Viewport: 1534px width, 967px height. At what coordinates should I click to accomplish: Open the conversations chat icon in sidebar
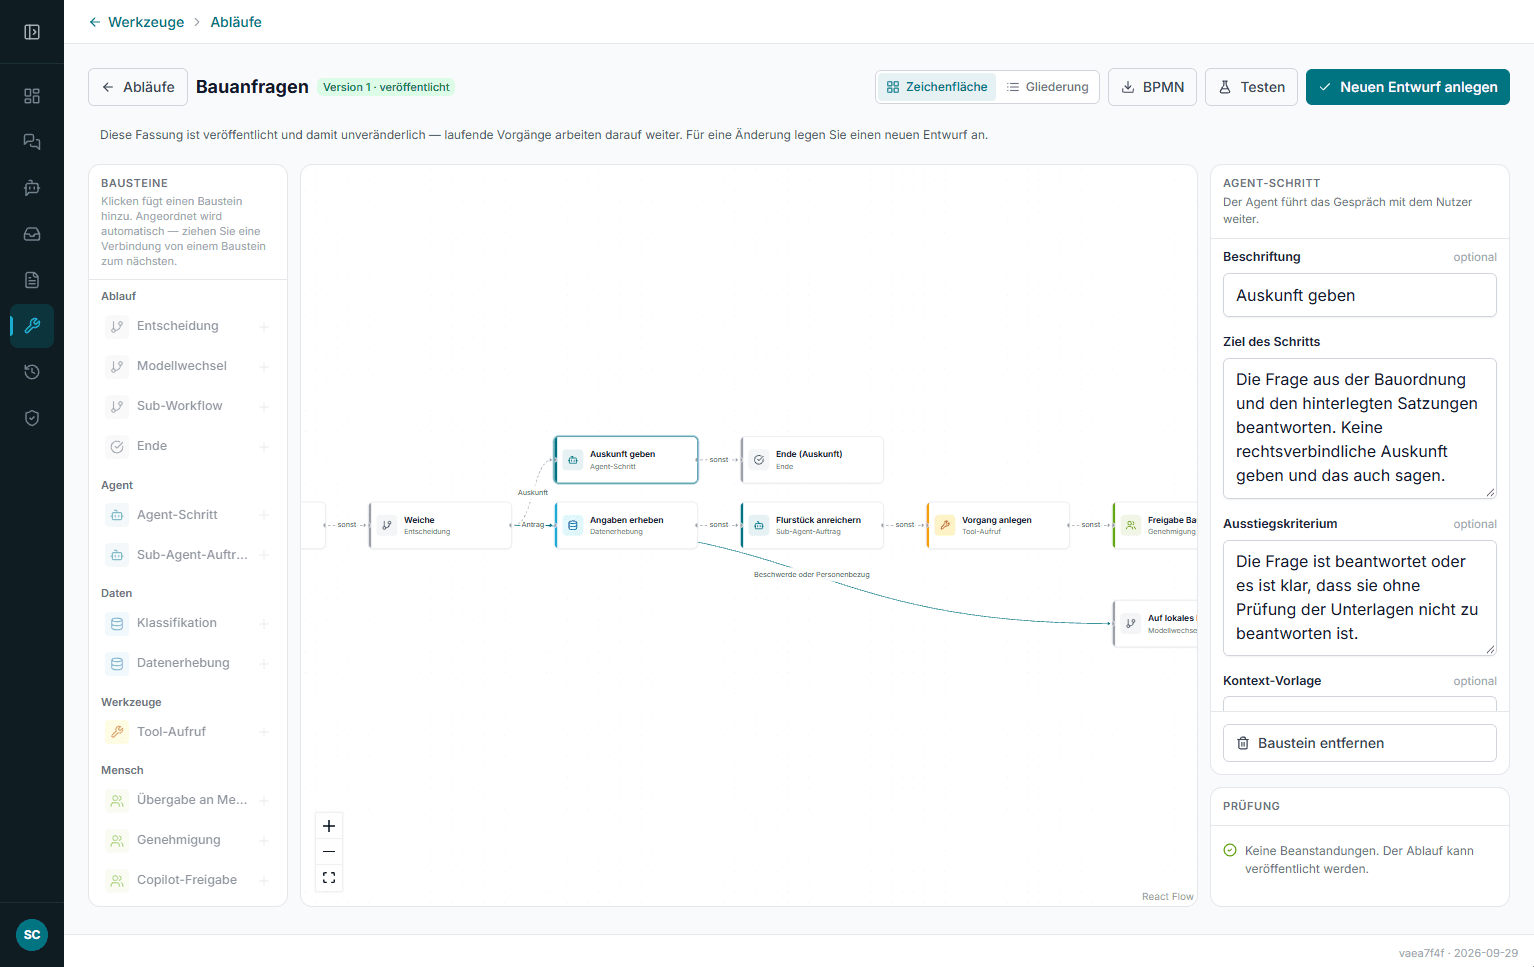point(32,142)
